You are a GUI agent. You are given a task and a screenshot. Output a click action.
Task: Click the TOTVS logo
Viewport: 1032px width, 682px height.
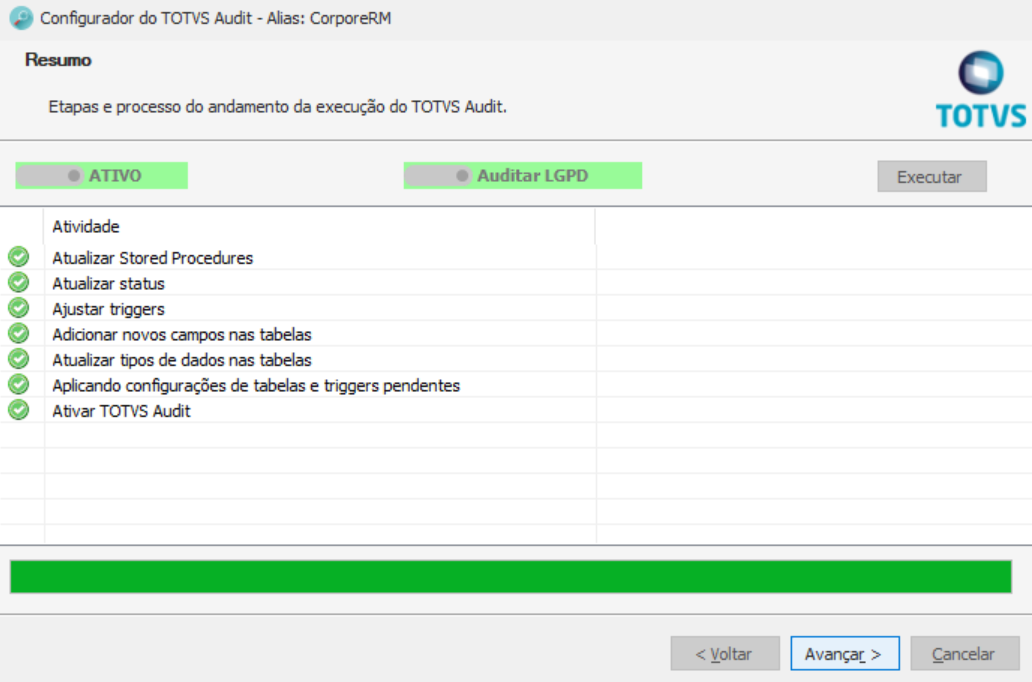pyautogui.click(x=981, y=90)
